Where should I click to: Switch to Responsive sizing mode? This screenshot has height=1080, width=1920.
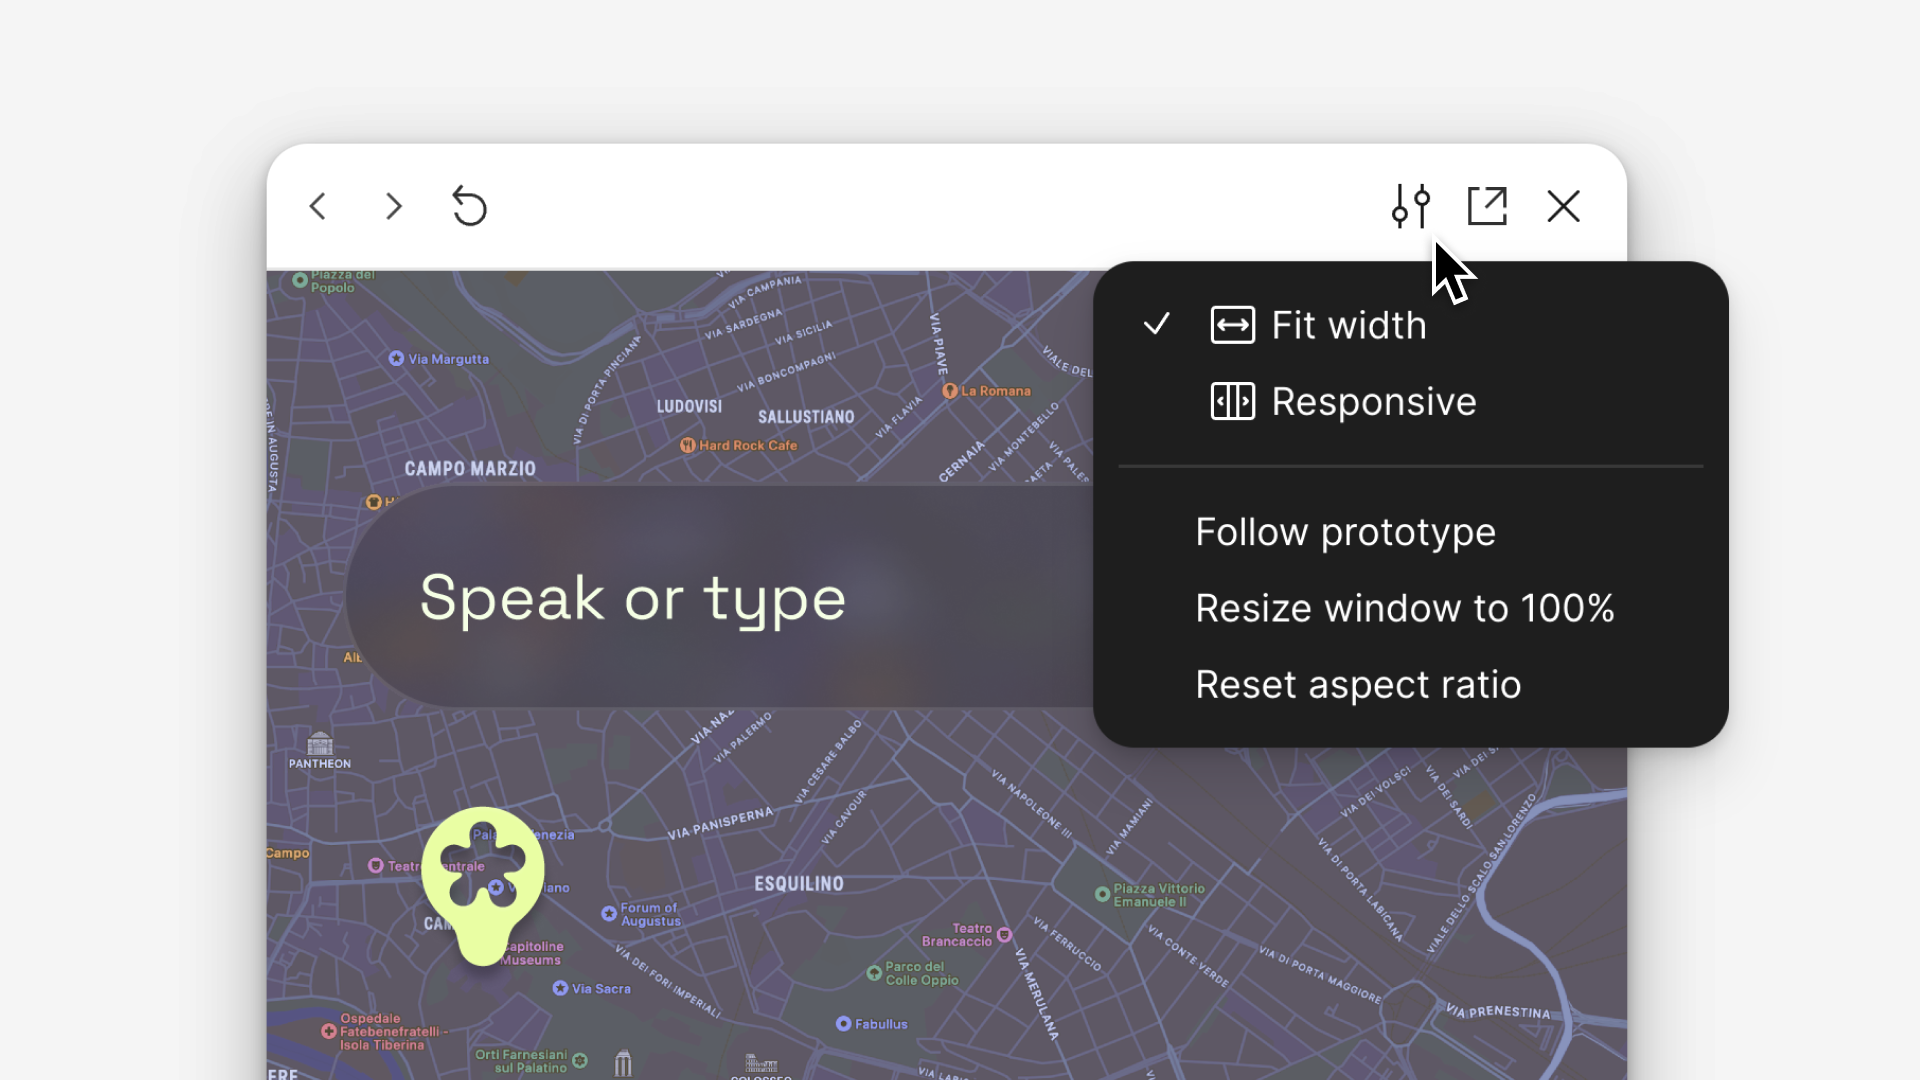click(1373, 402)
